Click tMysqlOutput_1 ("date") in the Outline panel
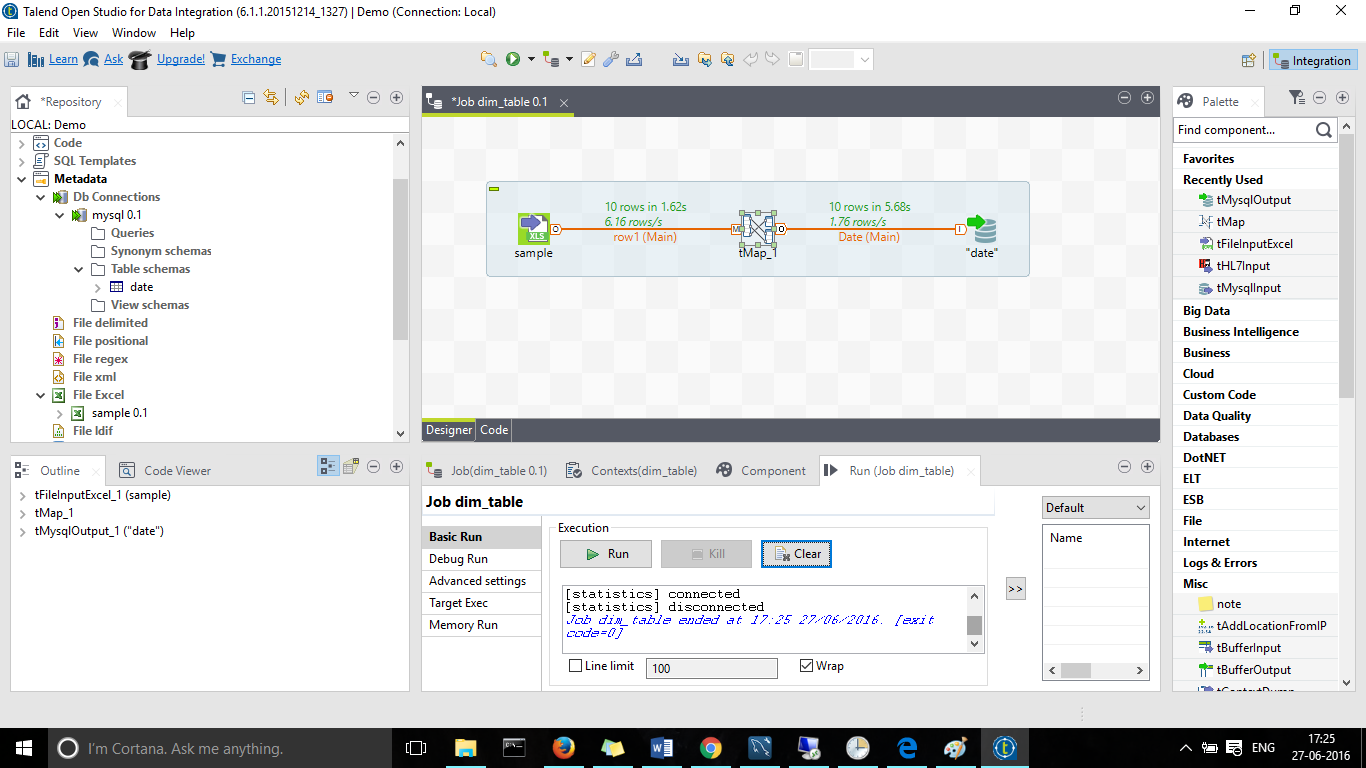Screen dimensions: 1366x768 point(99,530)
